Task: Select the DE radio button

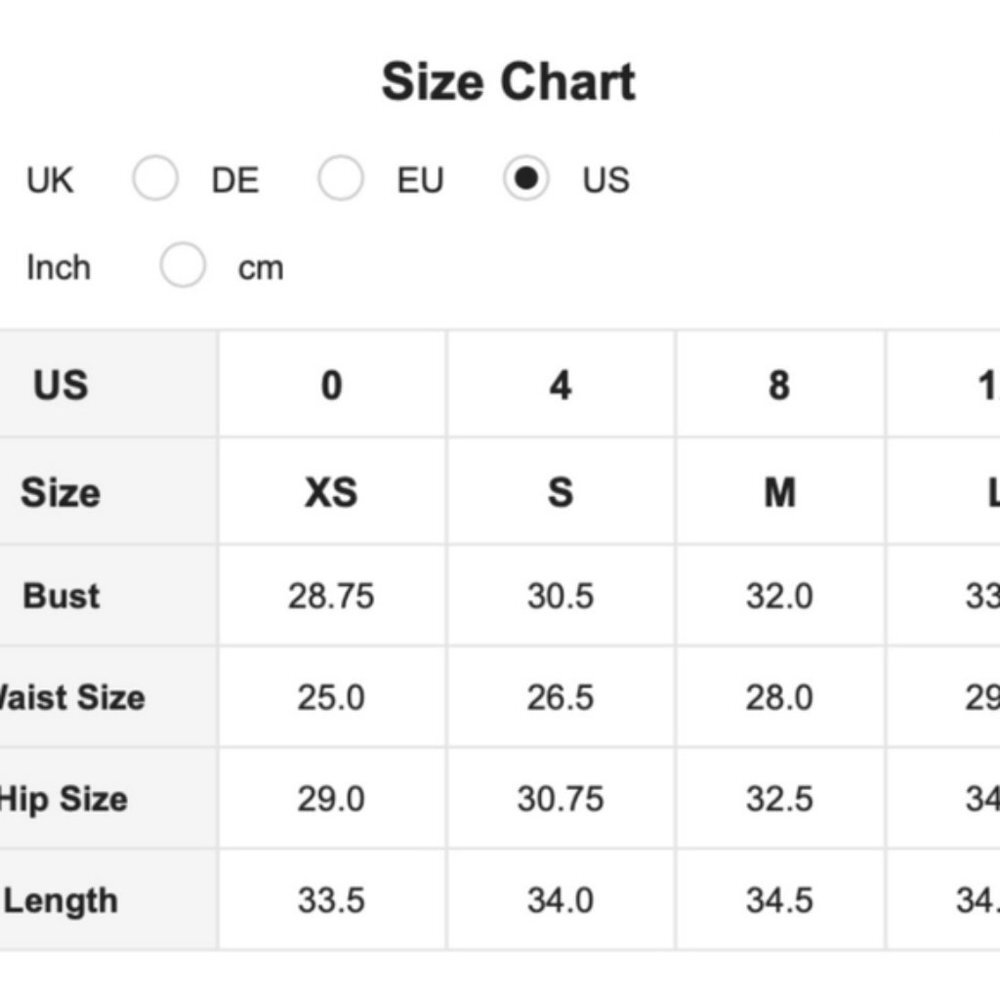Action: (x=156, y=180)
